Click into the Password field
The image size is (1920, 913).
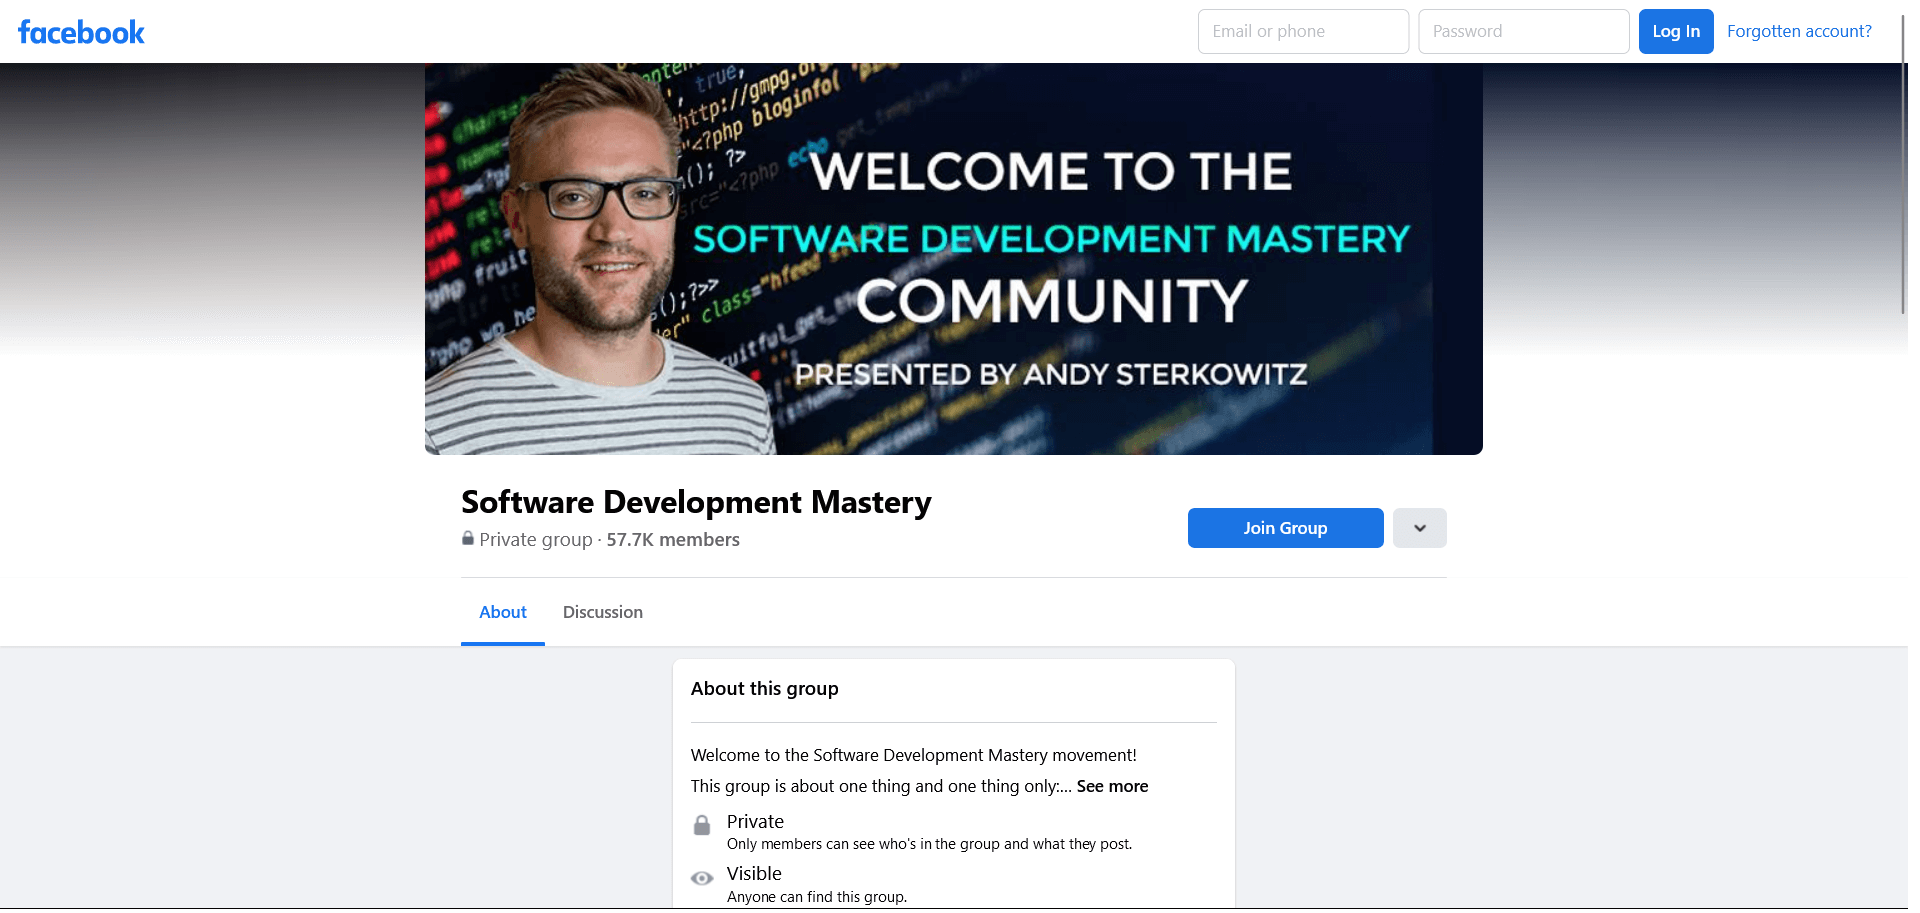(1522, 31)
